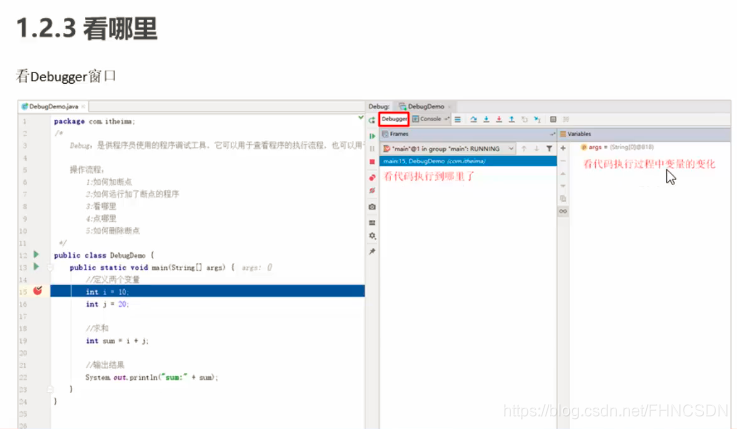Toggle Mute Breakpoints icon
This screenshot has width=737, height=429.
pos(372,190)
